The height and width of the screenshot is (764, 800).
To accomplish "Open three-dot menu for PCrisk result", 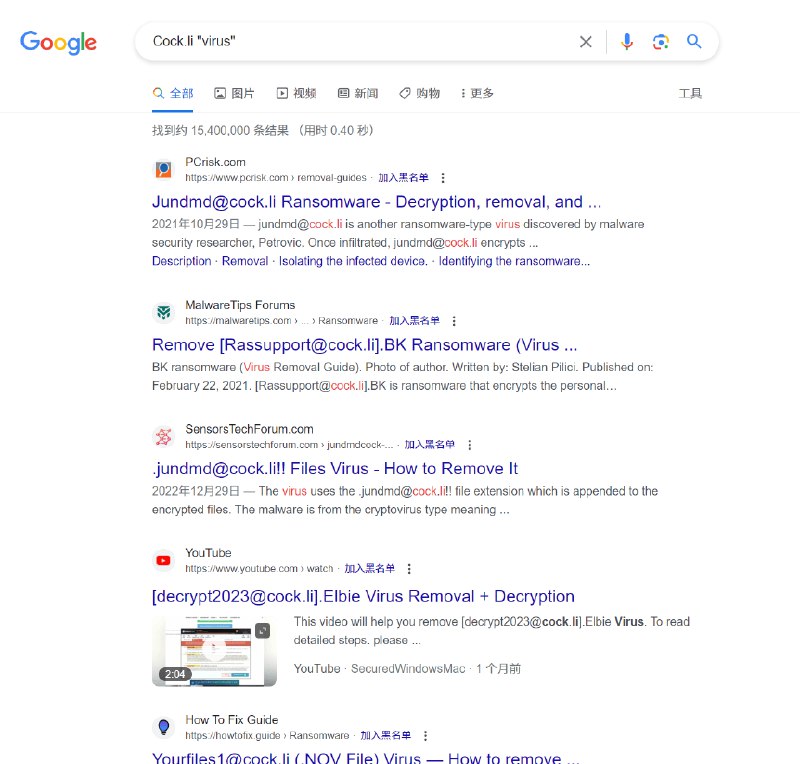I will pos(443,178).
